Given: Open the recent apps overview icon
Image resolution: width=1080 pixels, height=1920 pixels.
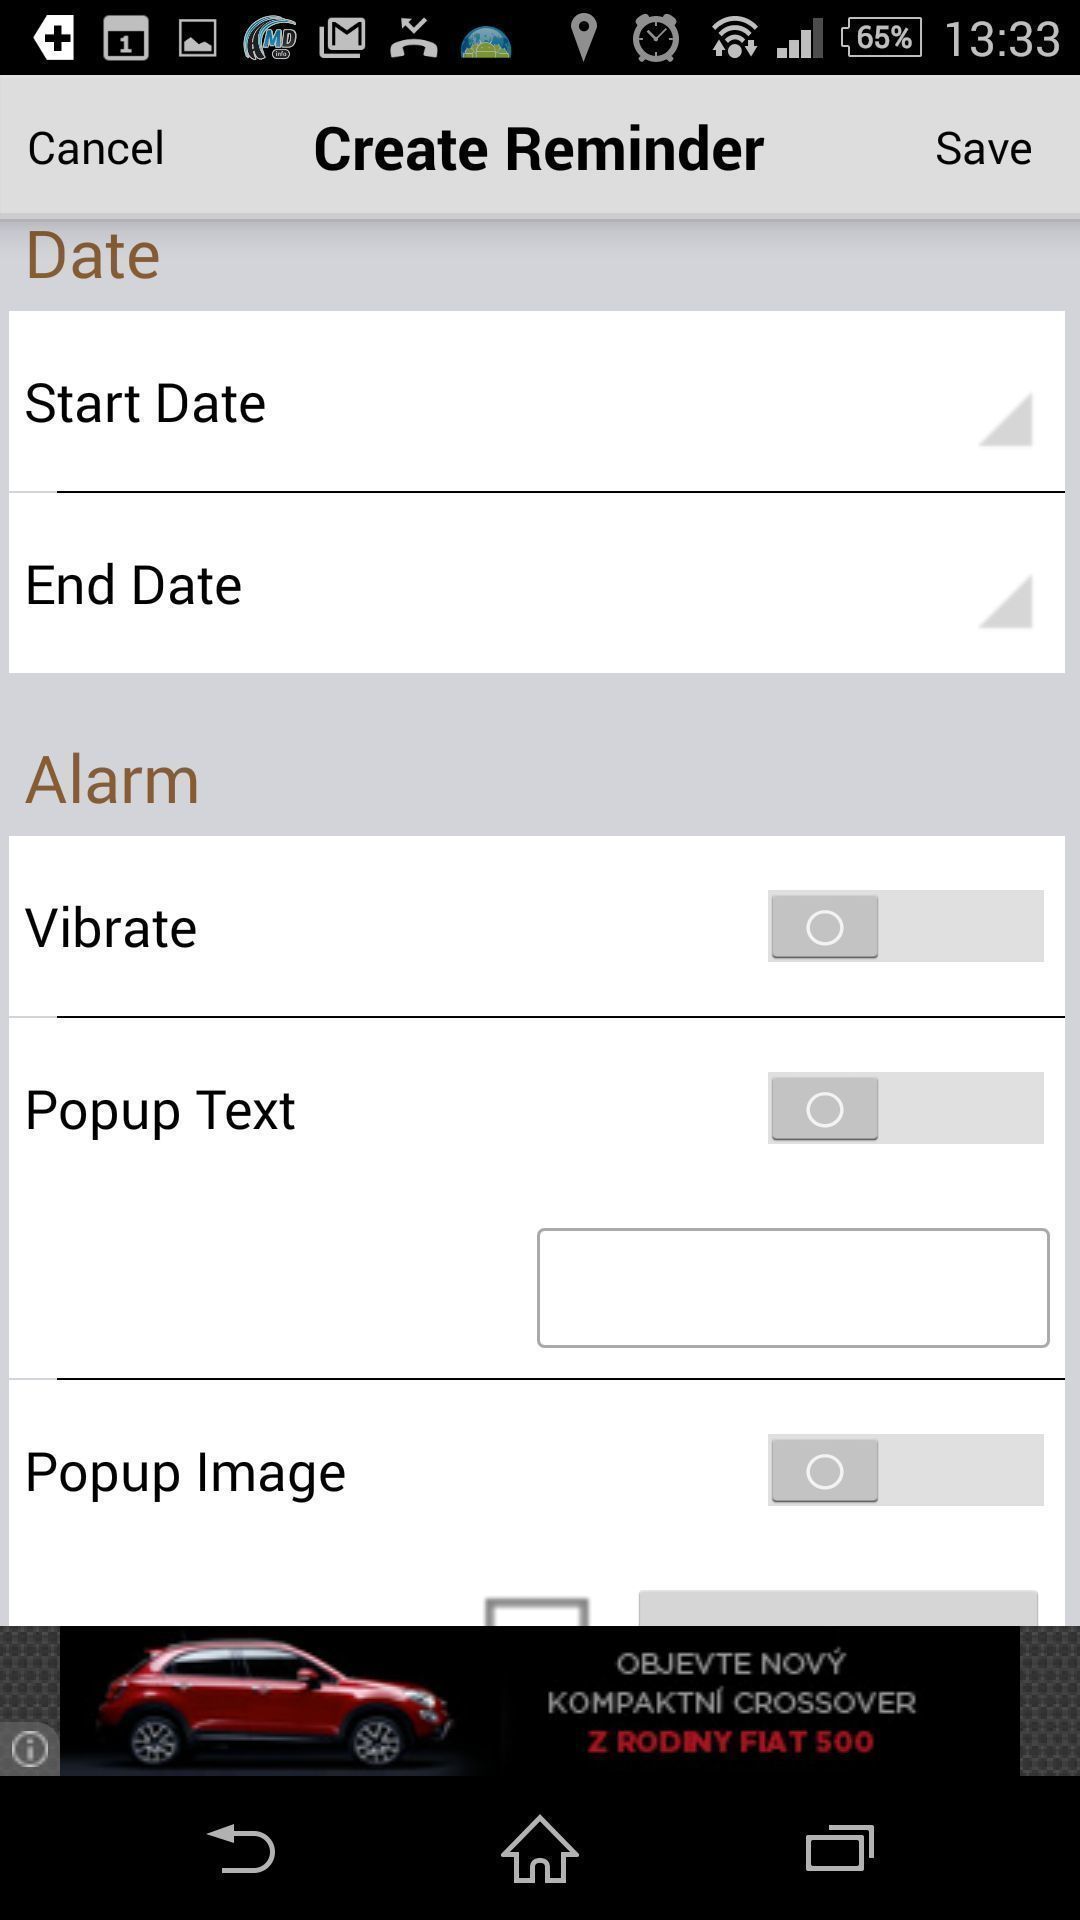Looking at the screenshot, I should pyautogui.click(x=840, y=1848).
